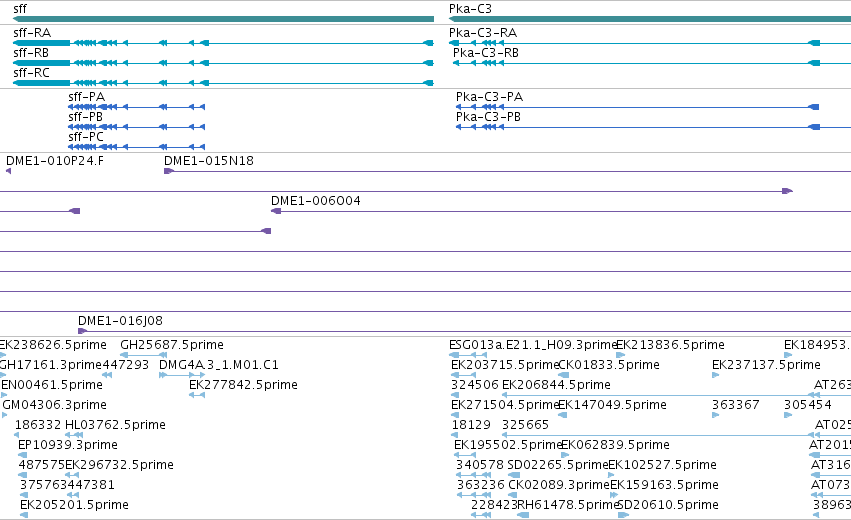
Task: Select the Pka-C3-RB transcript label
Action: 486,53
